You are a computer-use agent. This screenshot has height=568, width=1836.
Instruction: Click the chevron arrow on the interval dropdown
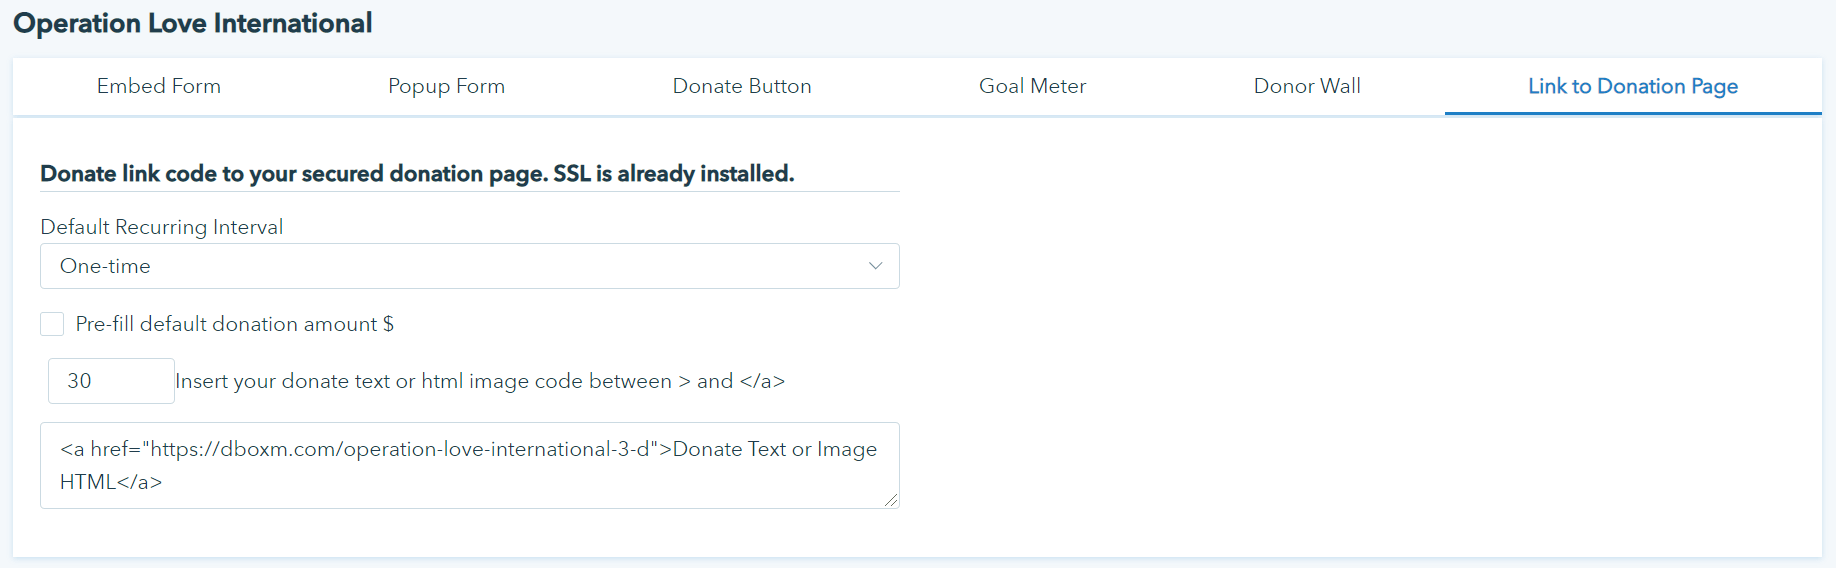pyautogui.click(x=875, y=266)
